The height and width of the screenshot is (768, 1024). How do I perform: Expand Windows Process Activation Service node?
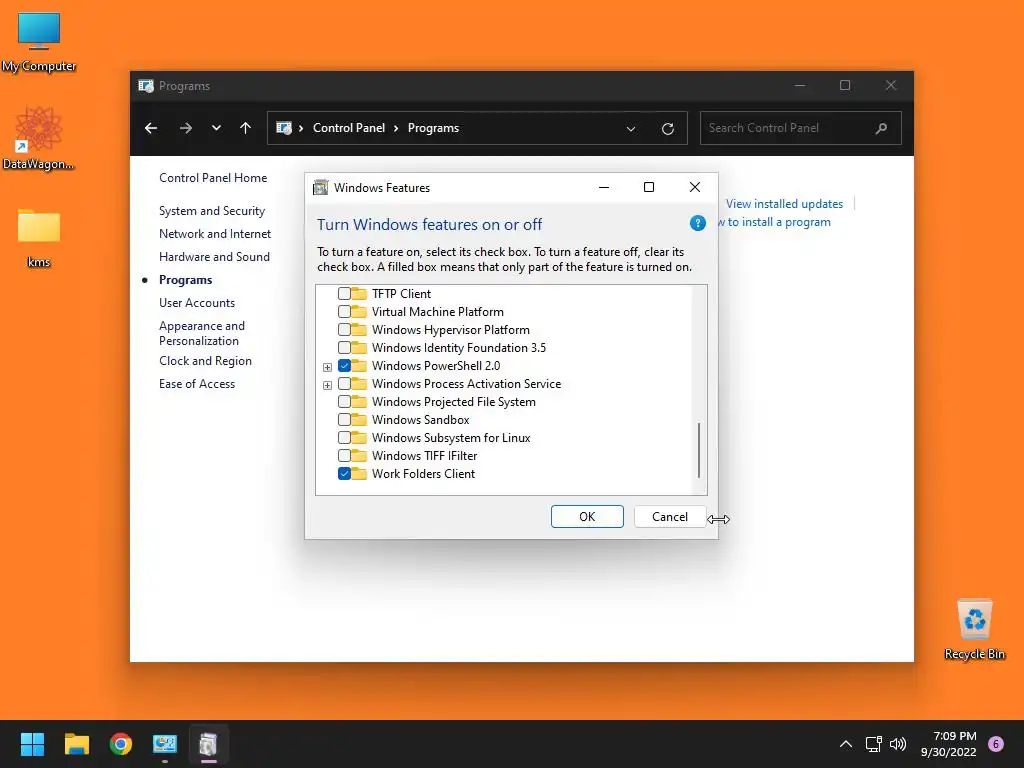click(327, 385)
